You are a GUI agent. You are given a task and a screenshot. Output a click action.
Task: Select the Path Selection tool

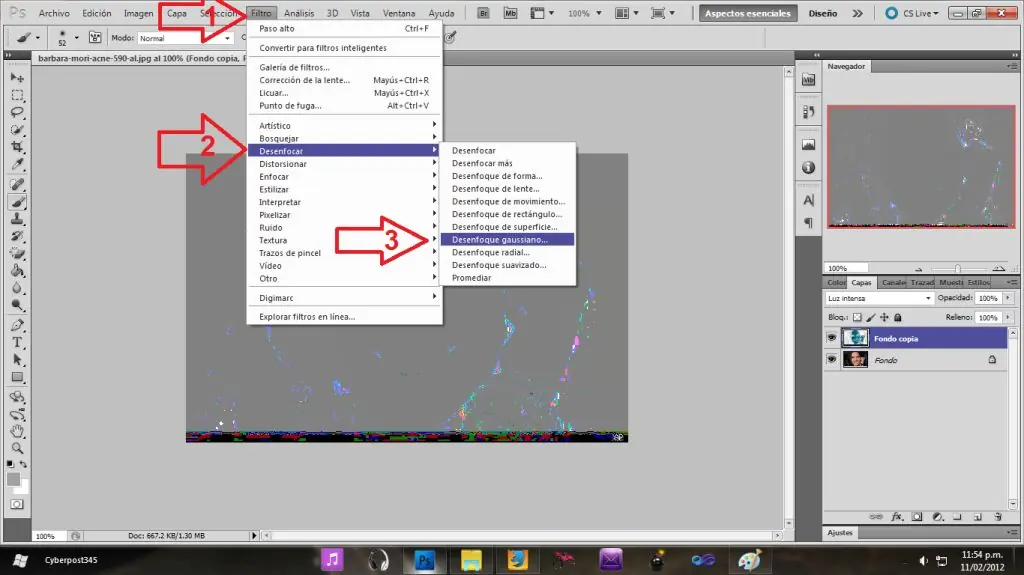tap(18, 359)
